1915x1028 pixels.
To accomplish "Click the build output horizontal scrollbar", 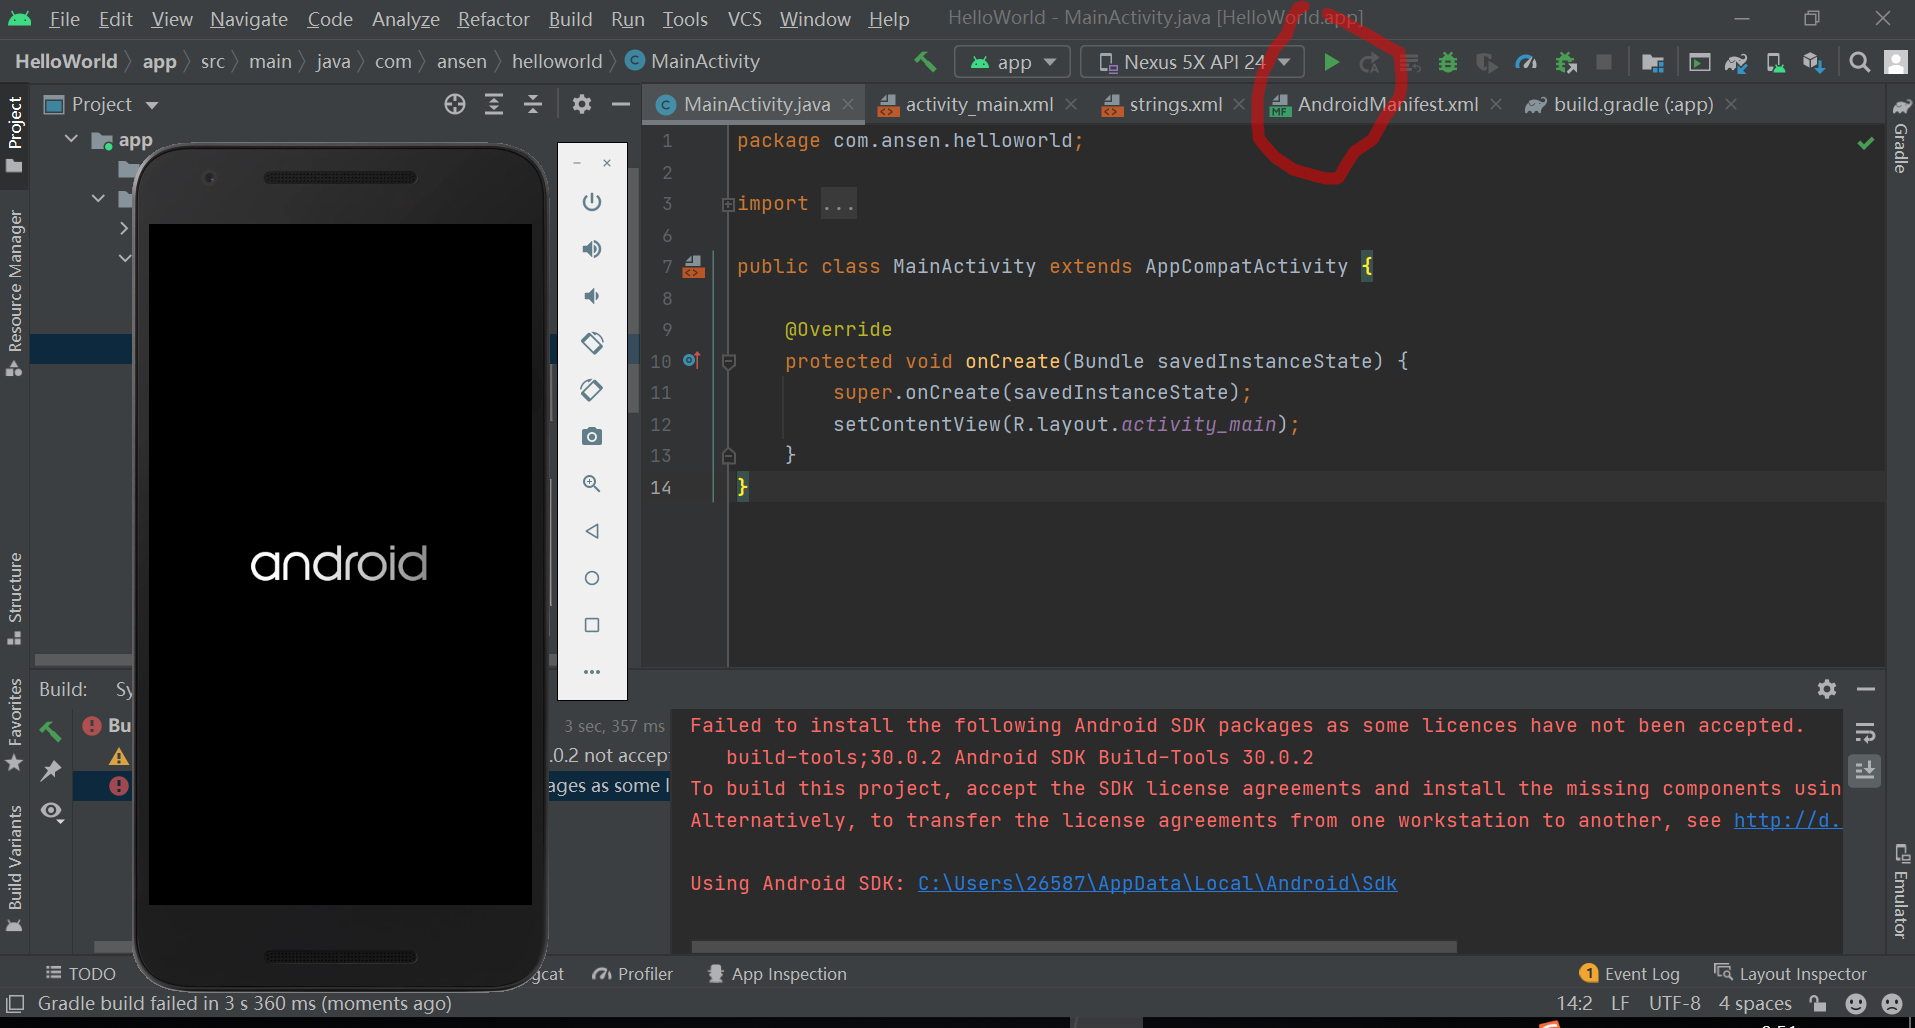I will point(1074,946).
